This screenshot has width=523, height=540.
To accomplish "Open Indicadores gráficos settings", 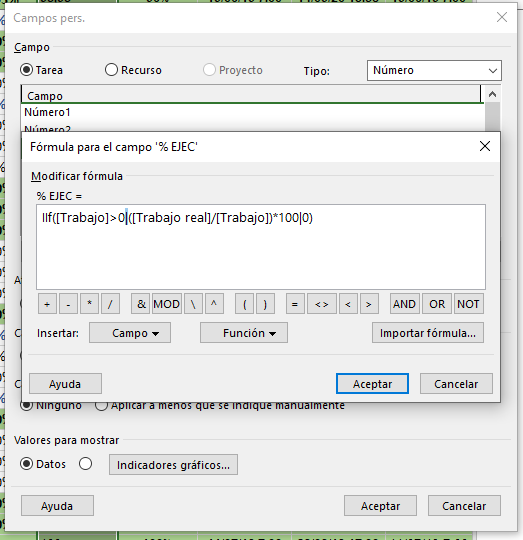I will pos(173,465).
